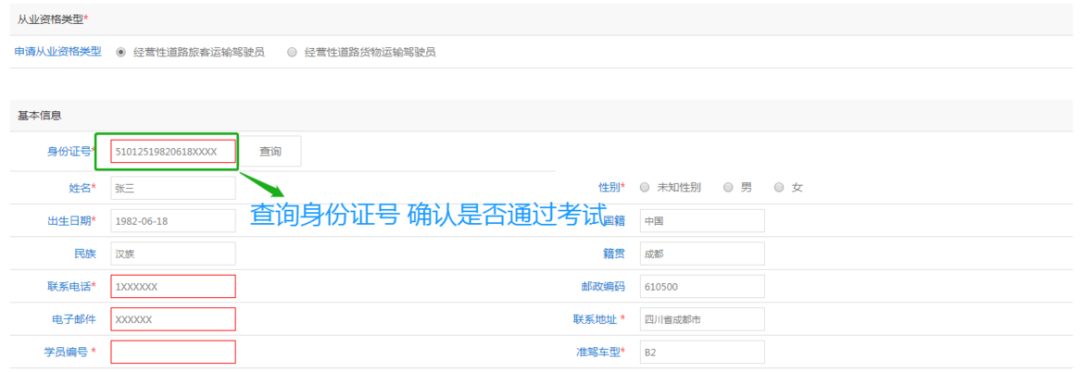Select the 经营性道路旅客运输驾驶员 radio option
Viewport: 1080px width, 372px height.
[121, 52]
